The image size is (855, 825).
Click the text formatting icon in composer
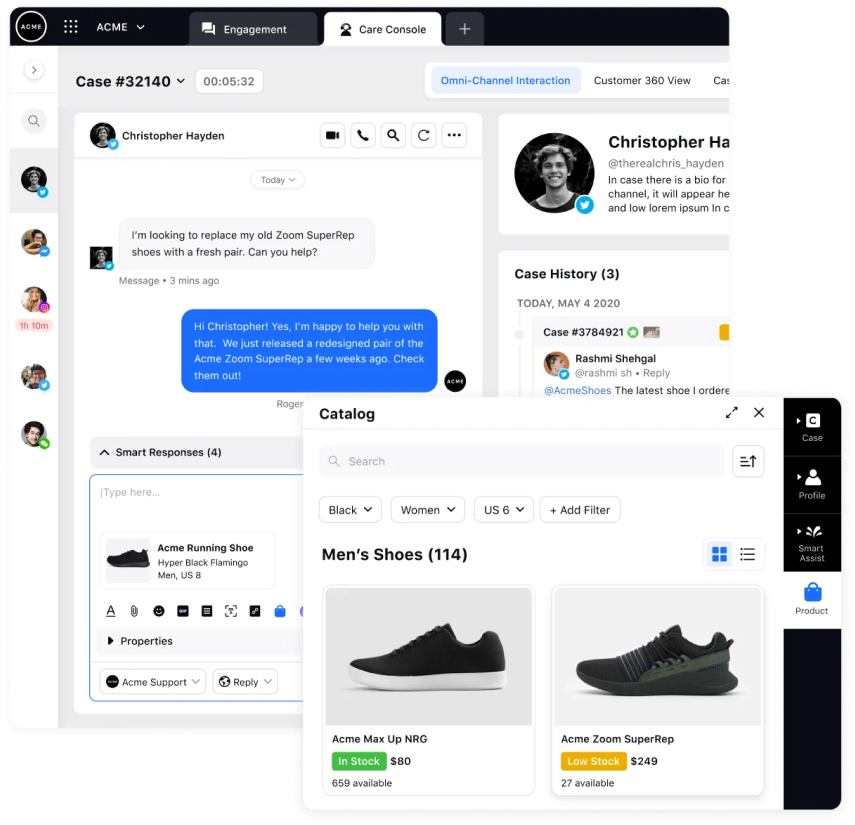tap(111, 611)
